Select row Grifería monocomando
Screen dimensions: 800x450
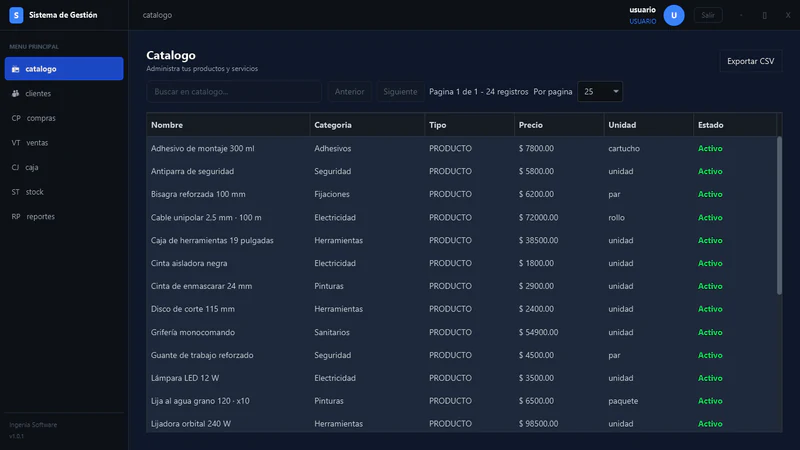[462, 332]
